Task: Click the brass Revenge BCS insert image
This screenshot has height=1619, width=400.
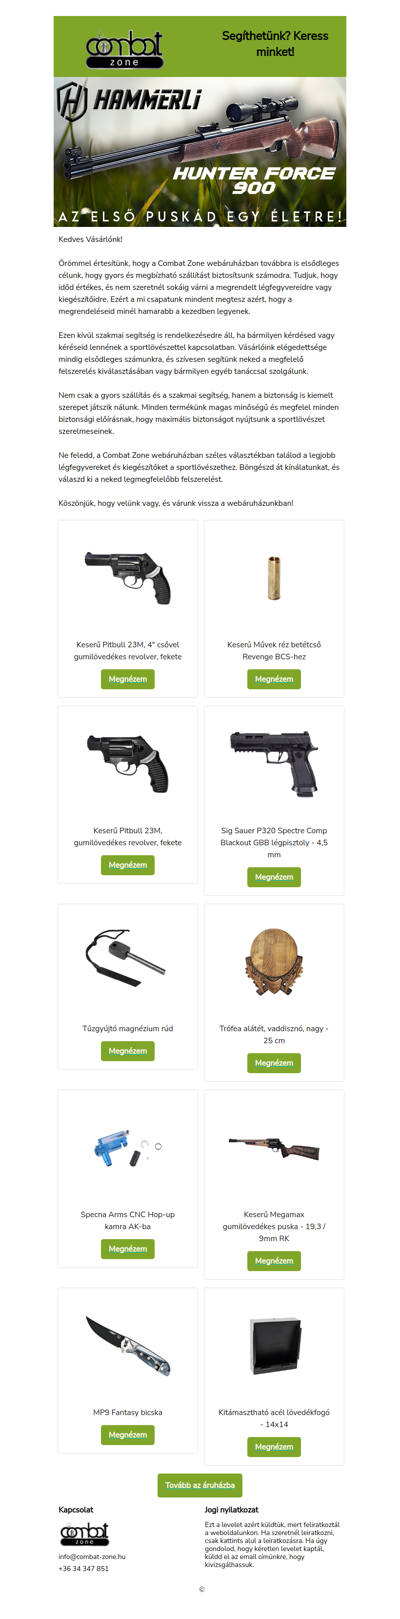Action: tap(274, 577)
